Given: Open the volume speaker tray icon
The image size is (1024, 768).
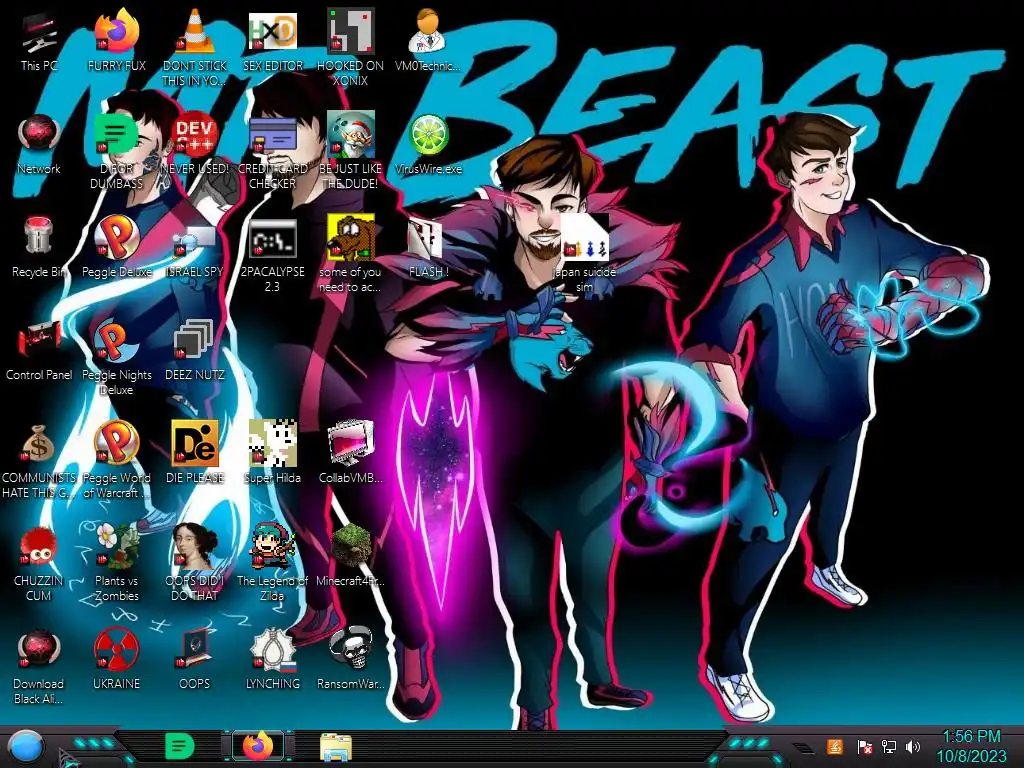Looking at the screenshot, I should 913,746.
